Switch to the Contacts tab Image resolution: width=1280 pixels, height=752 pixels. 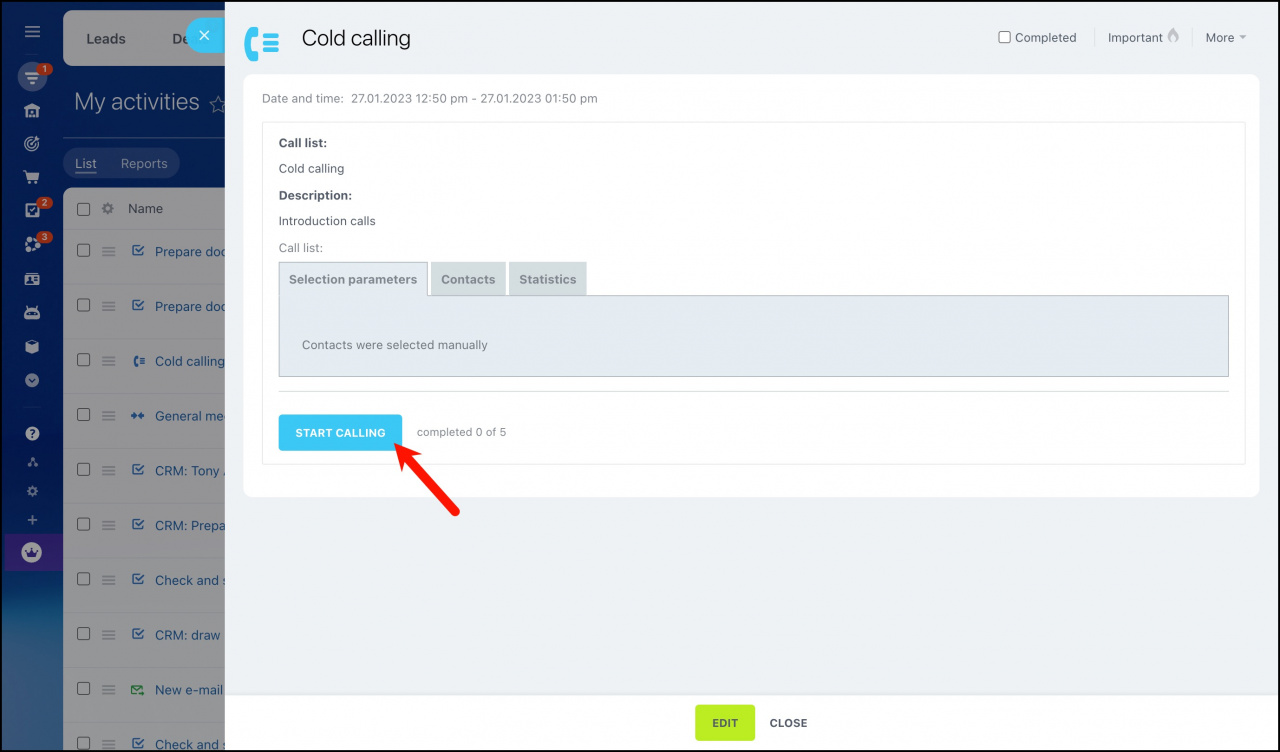click(x=468, y=279)
